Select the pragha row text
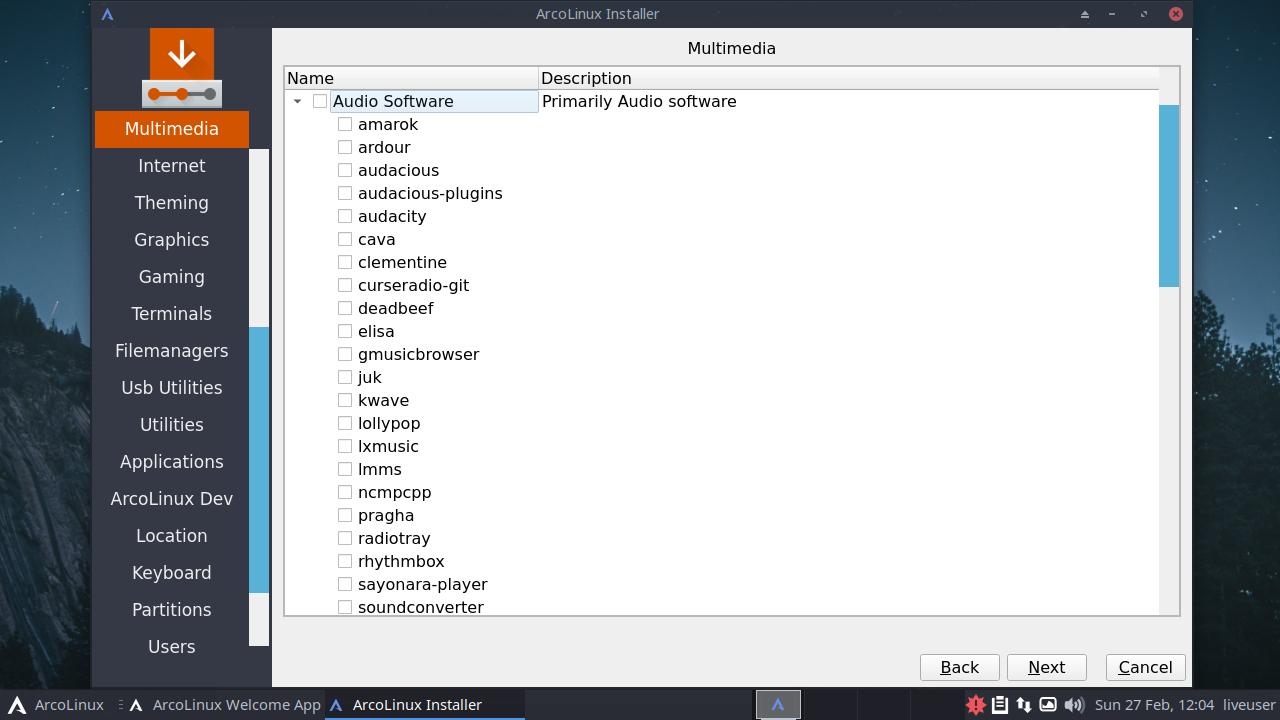1280x720 pixels. pos(386,515)
